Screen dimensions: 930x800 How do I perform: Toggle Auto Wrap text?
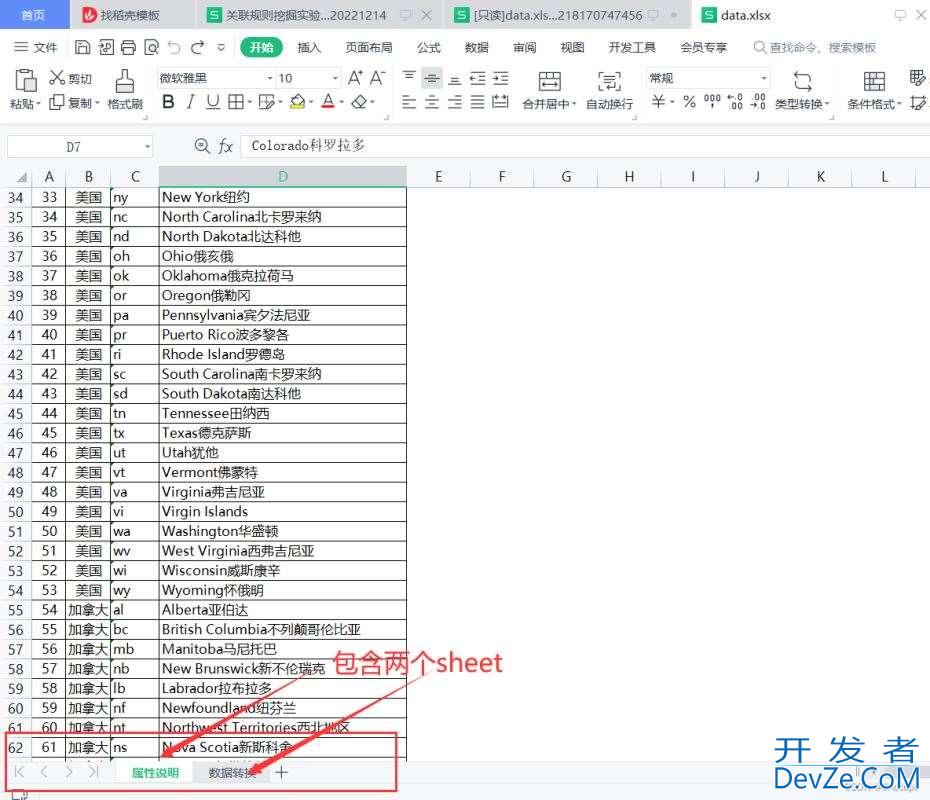tap(609, 90)
